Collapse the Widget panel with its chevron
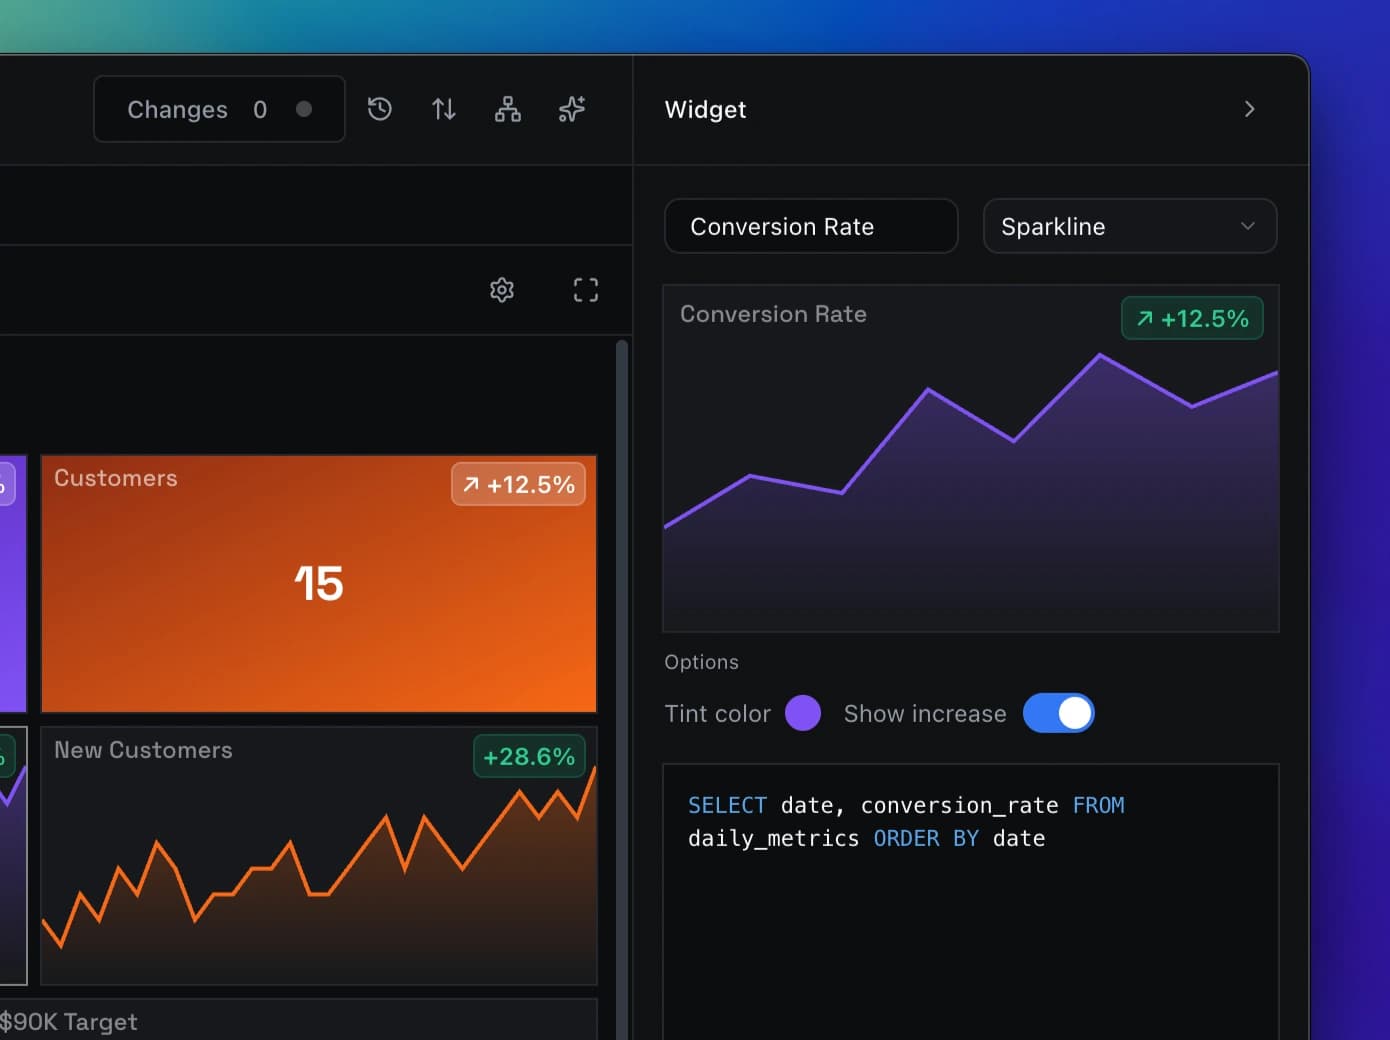This screenshot has height=1040, width=1390. point(1249,109)
